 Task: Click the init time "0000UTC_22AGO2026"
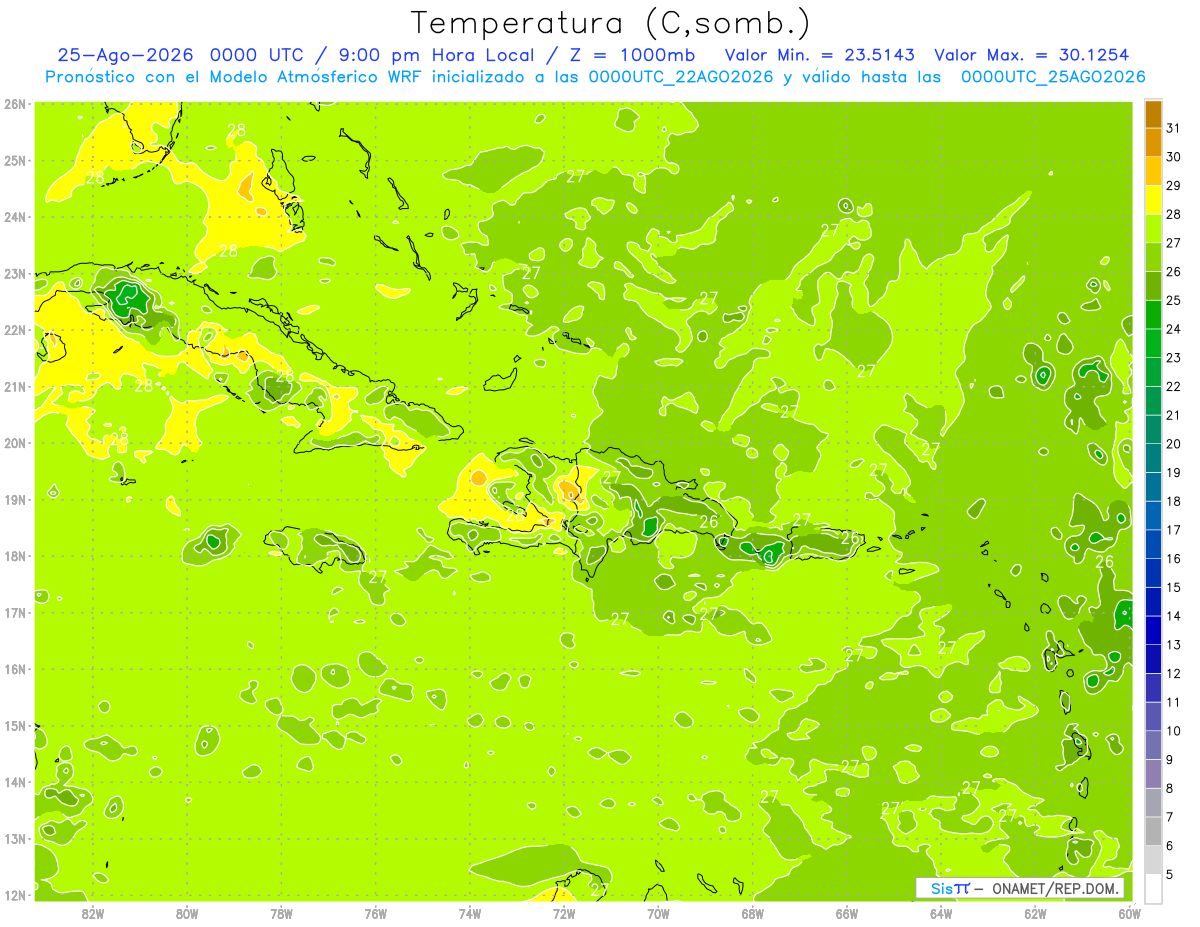point(680,77)
